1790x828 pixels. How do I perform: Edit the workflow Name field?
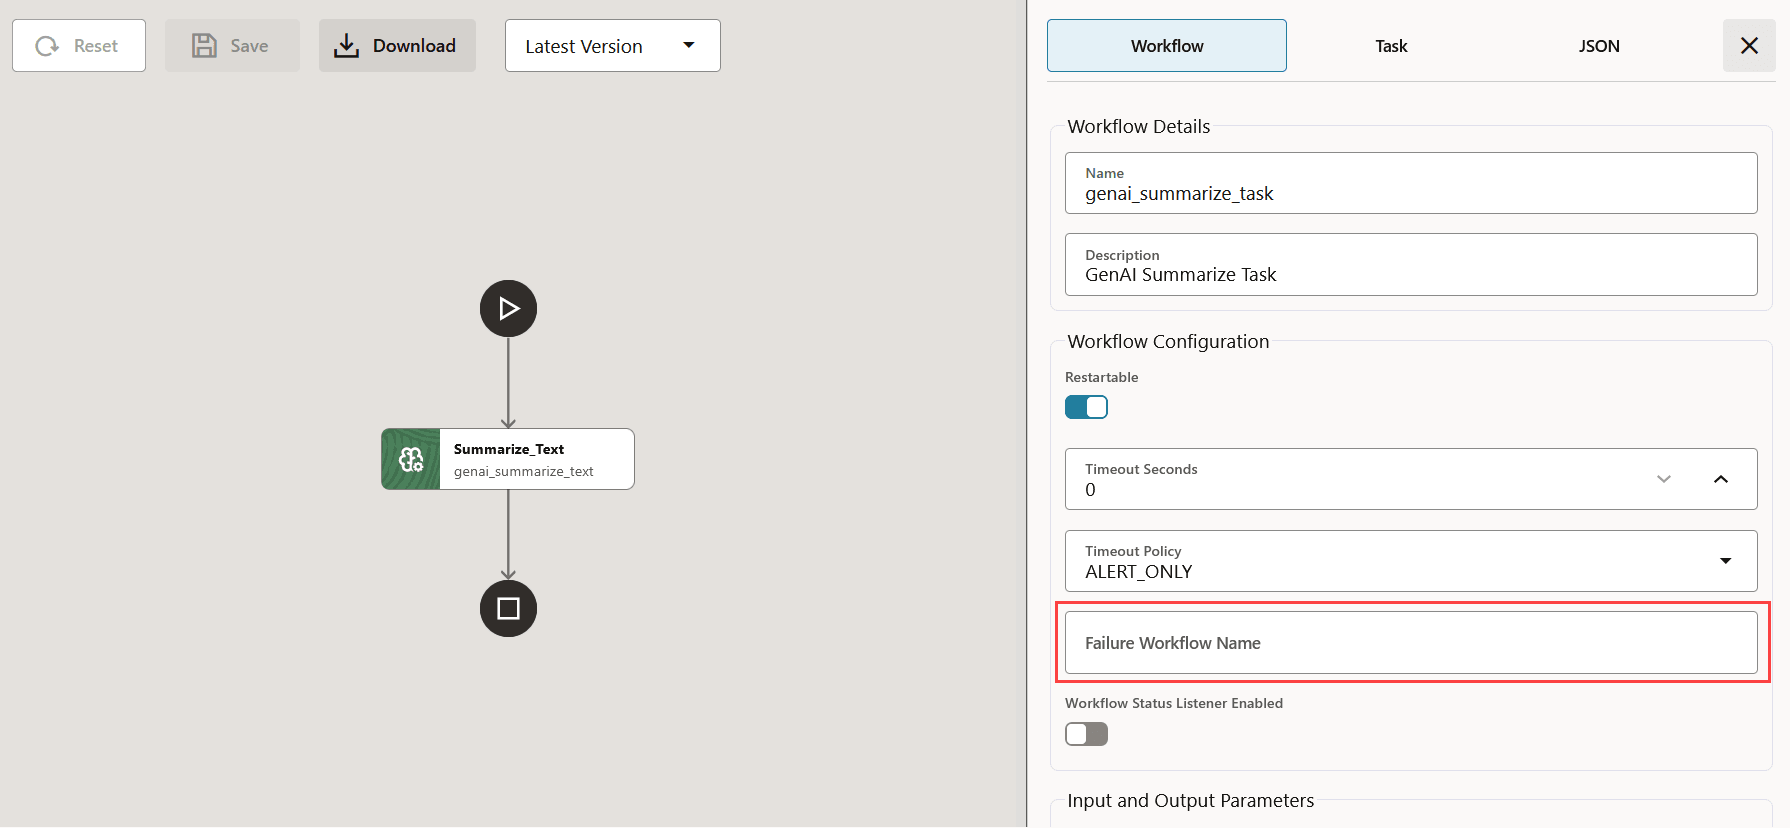coord(1411,183)
